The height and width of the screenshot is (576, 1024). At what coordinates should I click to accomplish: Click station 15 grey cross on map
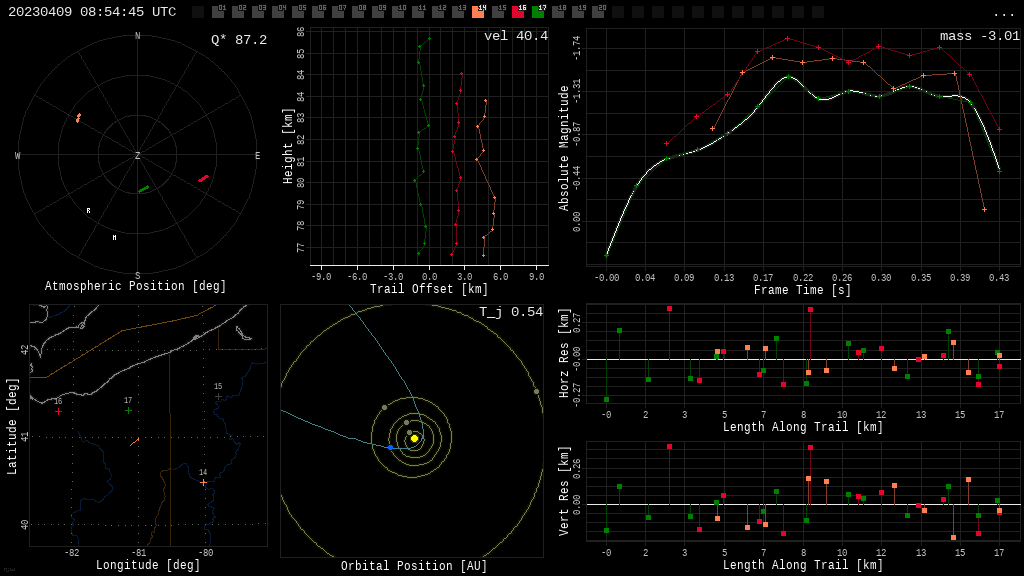tap(219, 396)
